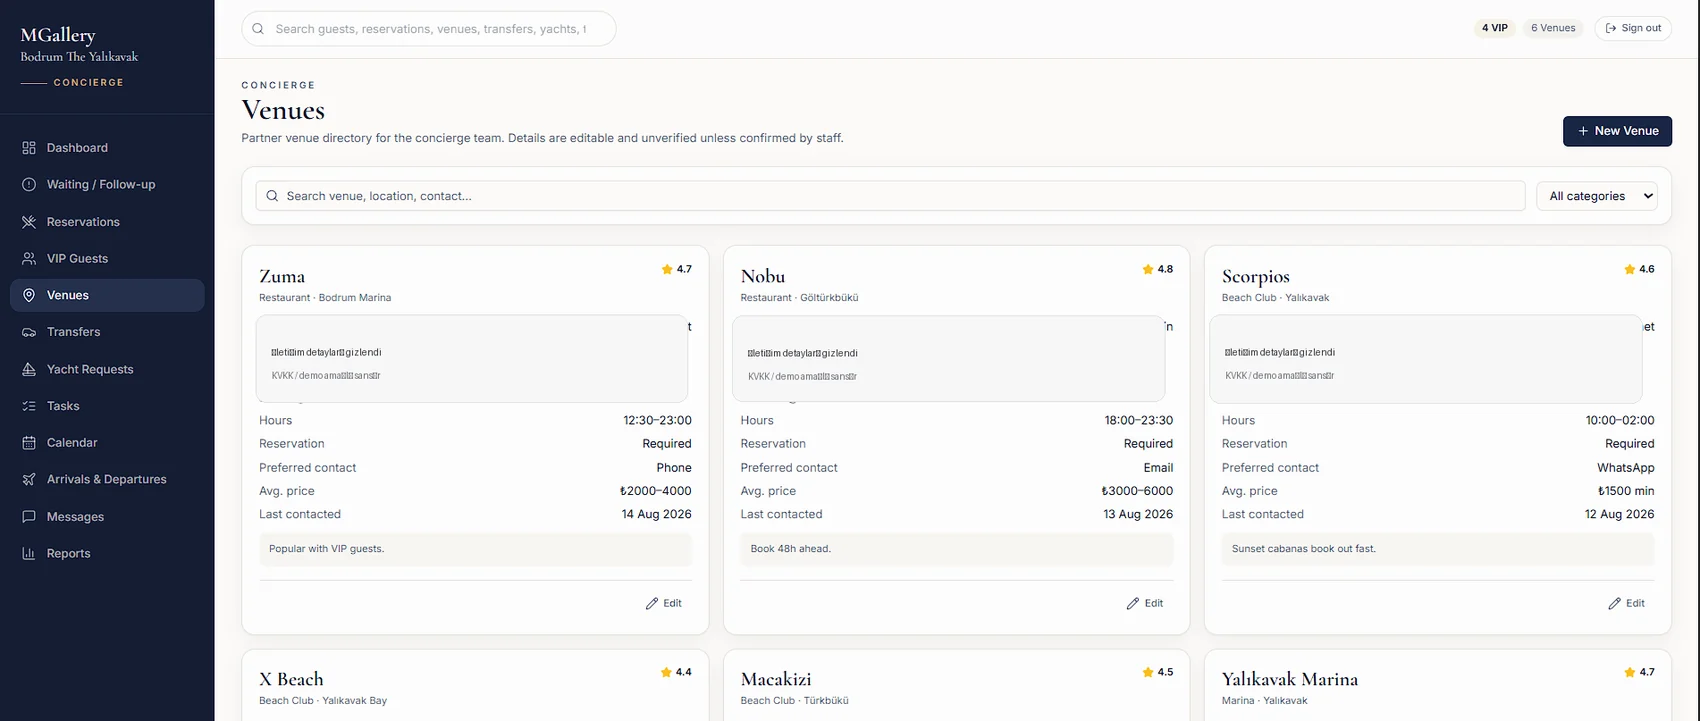Click the star icon on Yalıkavak Marina card
Viewport: 1700px width, 721px height.
(1630, 672)
